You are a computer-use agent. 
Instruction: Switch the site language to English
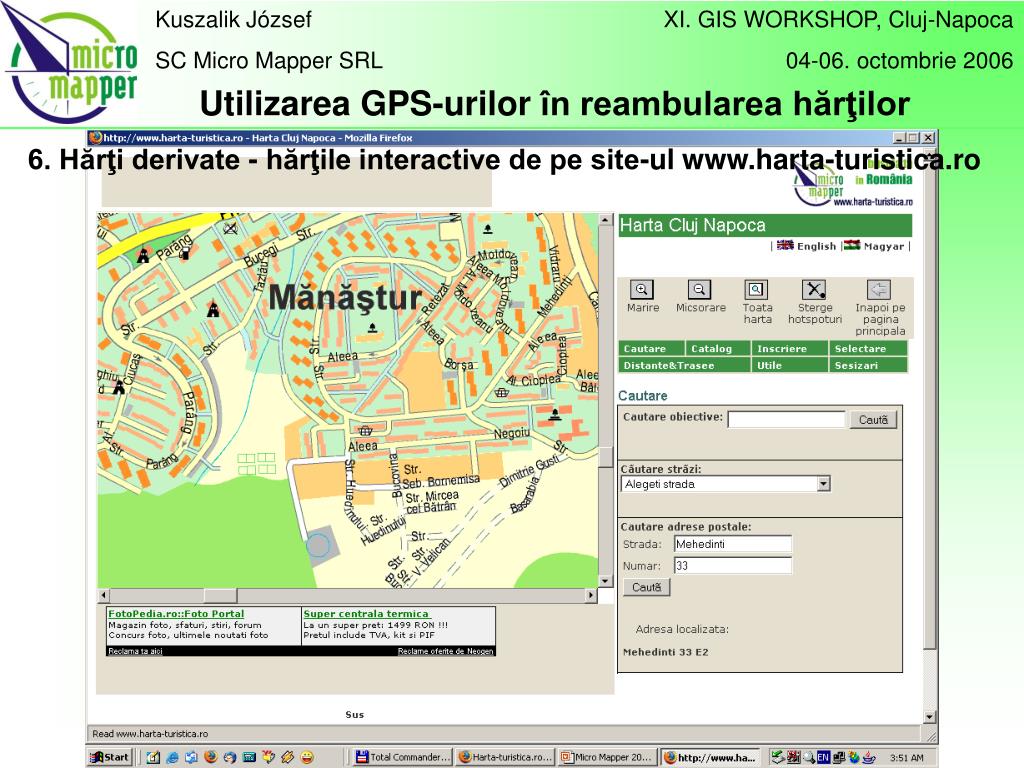[x=816, y=246]
